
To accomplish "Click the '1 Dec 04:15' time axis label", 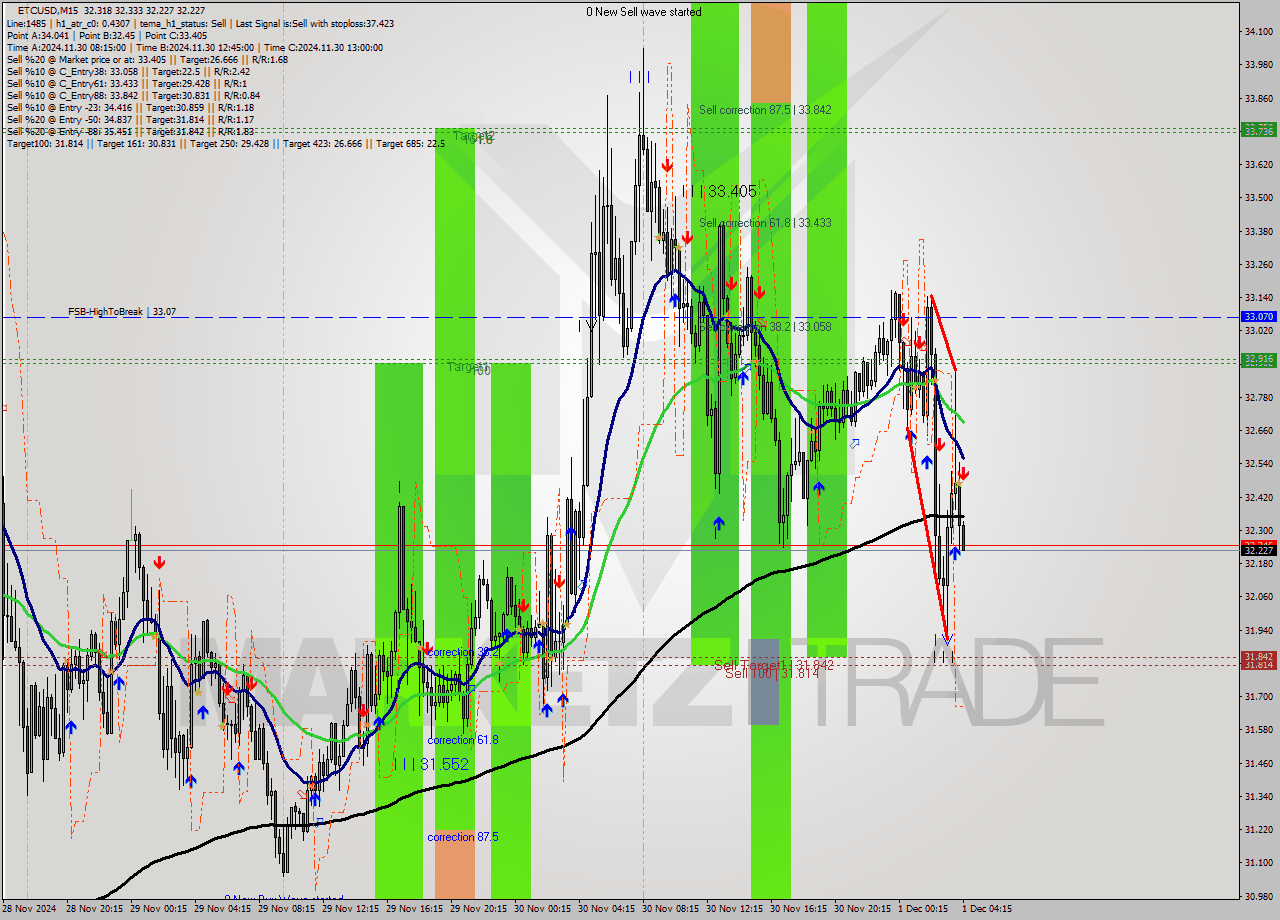I will (987, 909).
